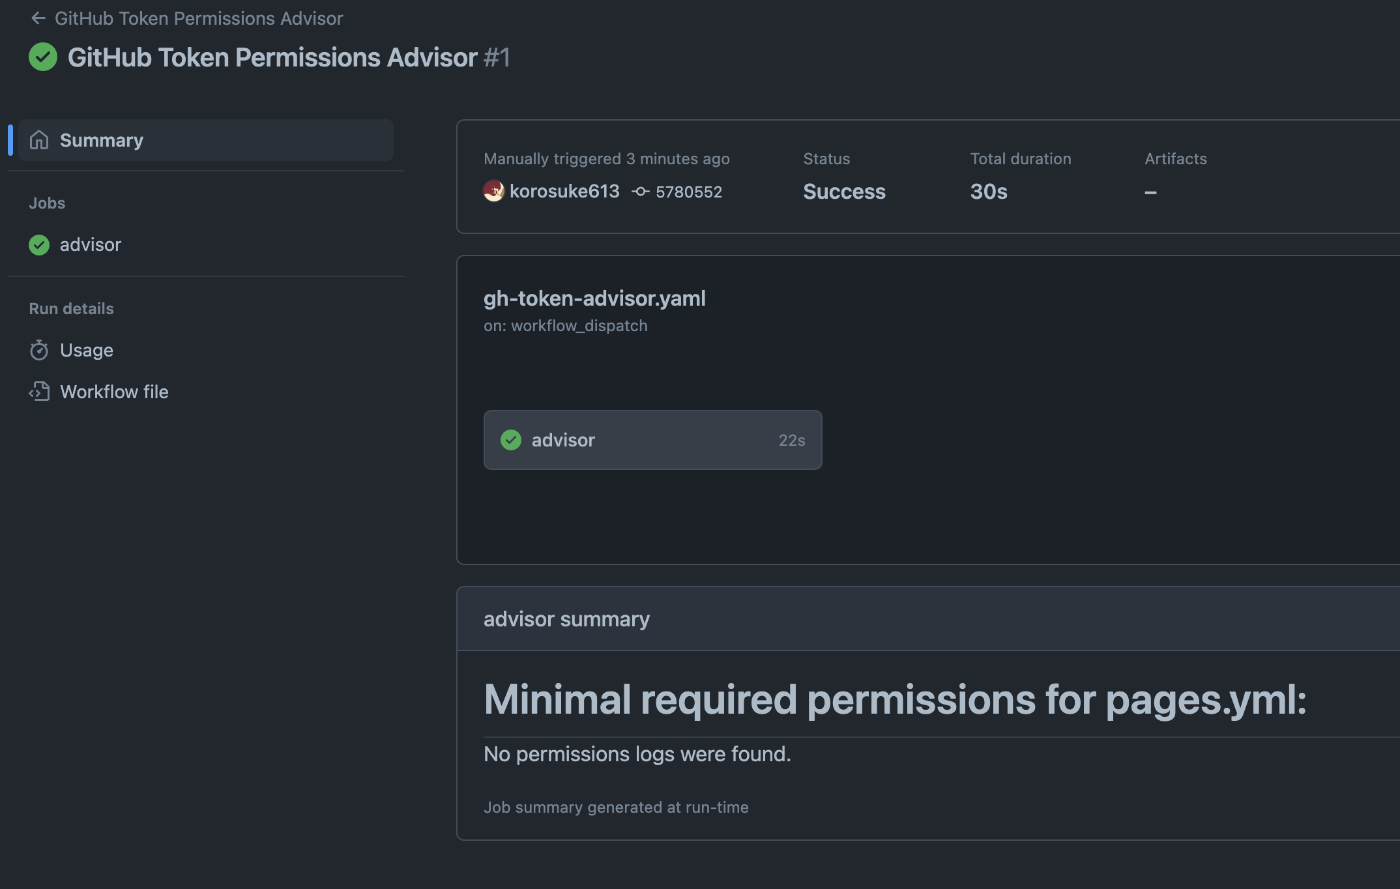
Task: Click the advisor summary header
Action: (567, 619)
